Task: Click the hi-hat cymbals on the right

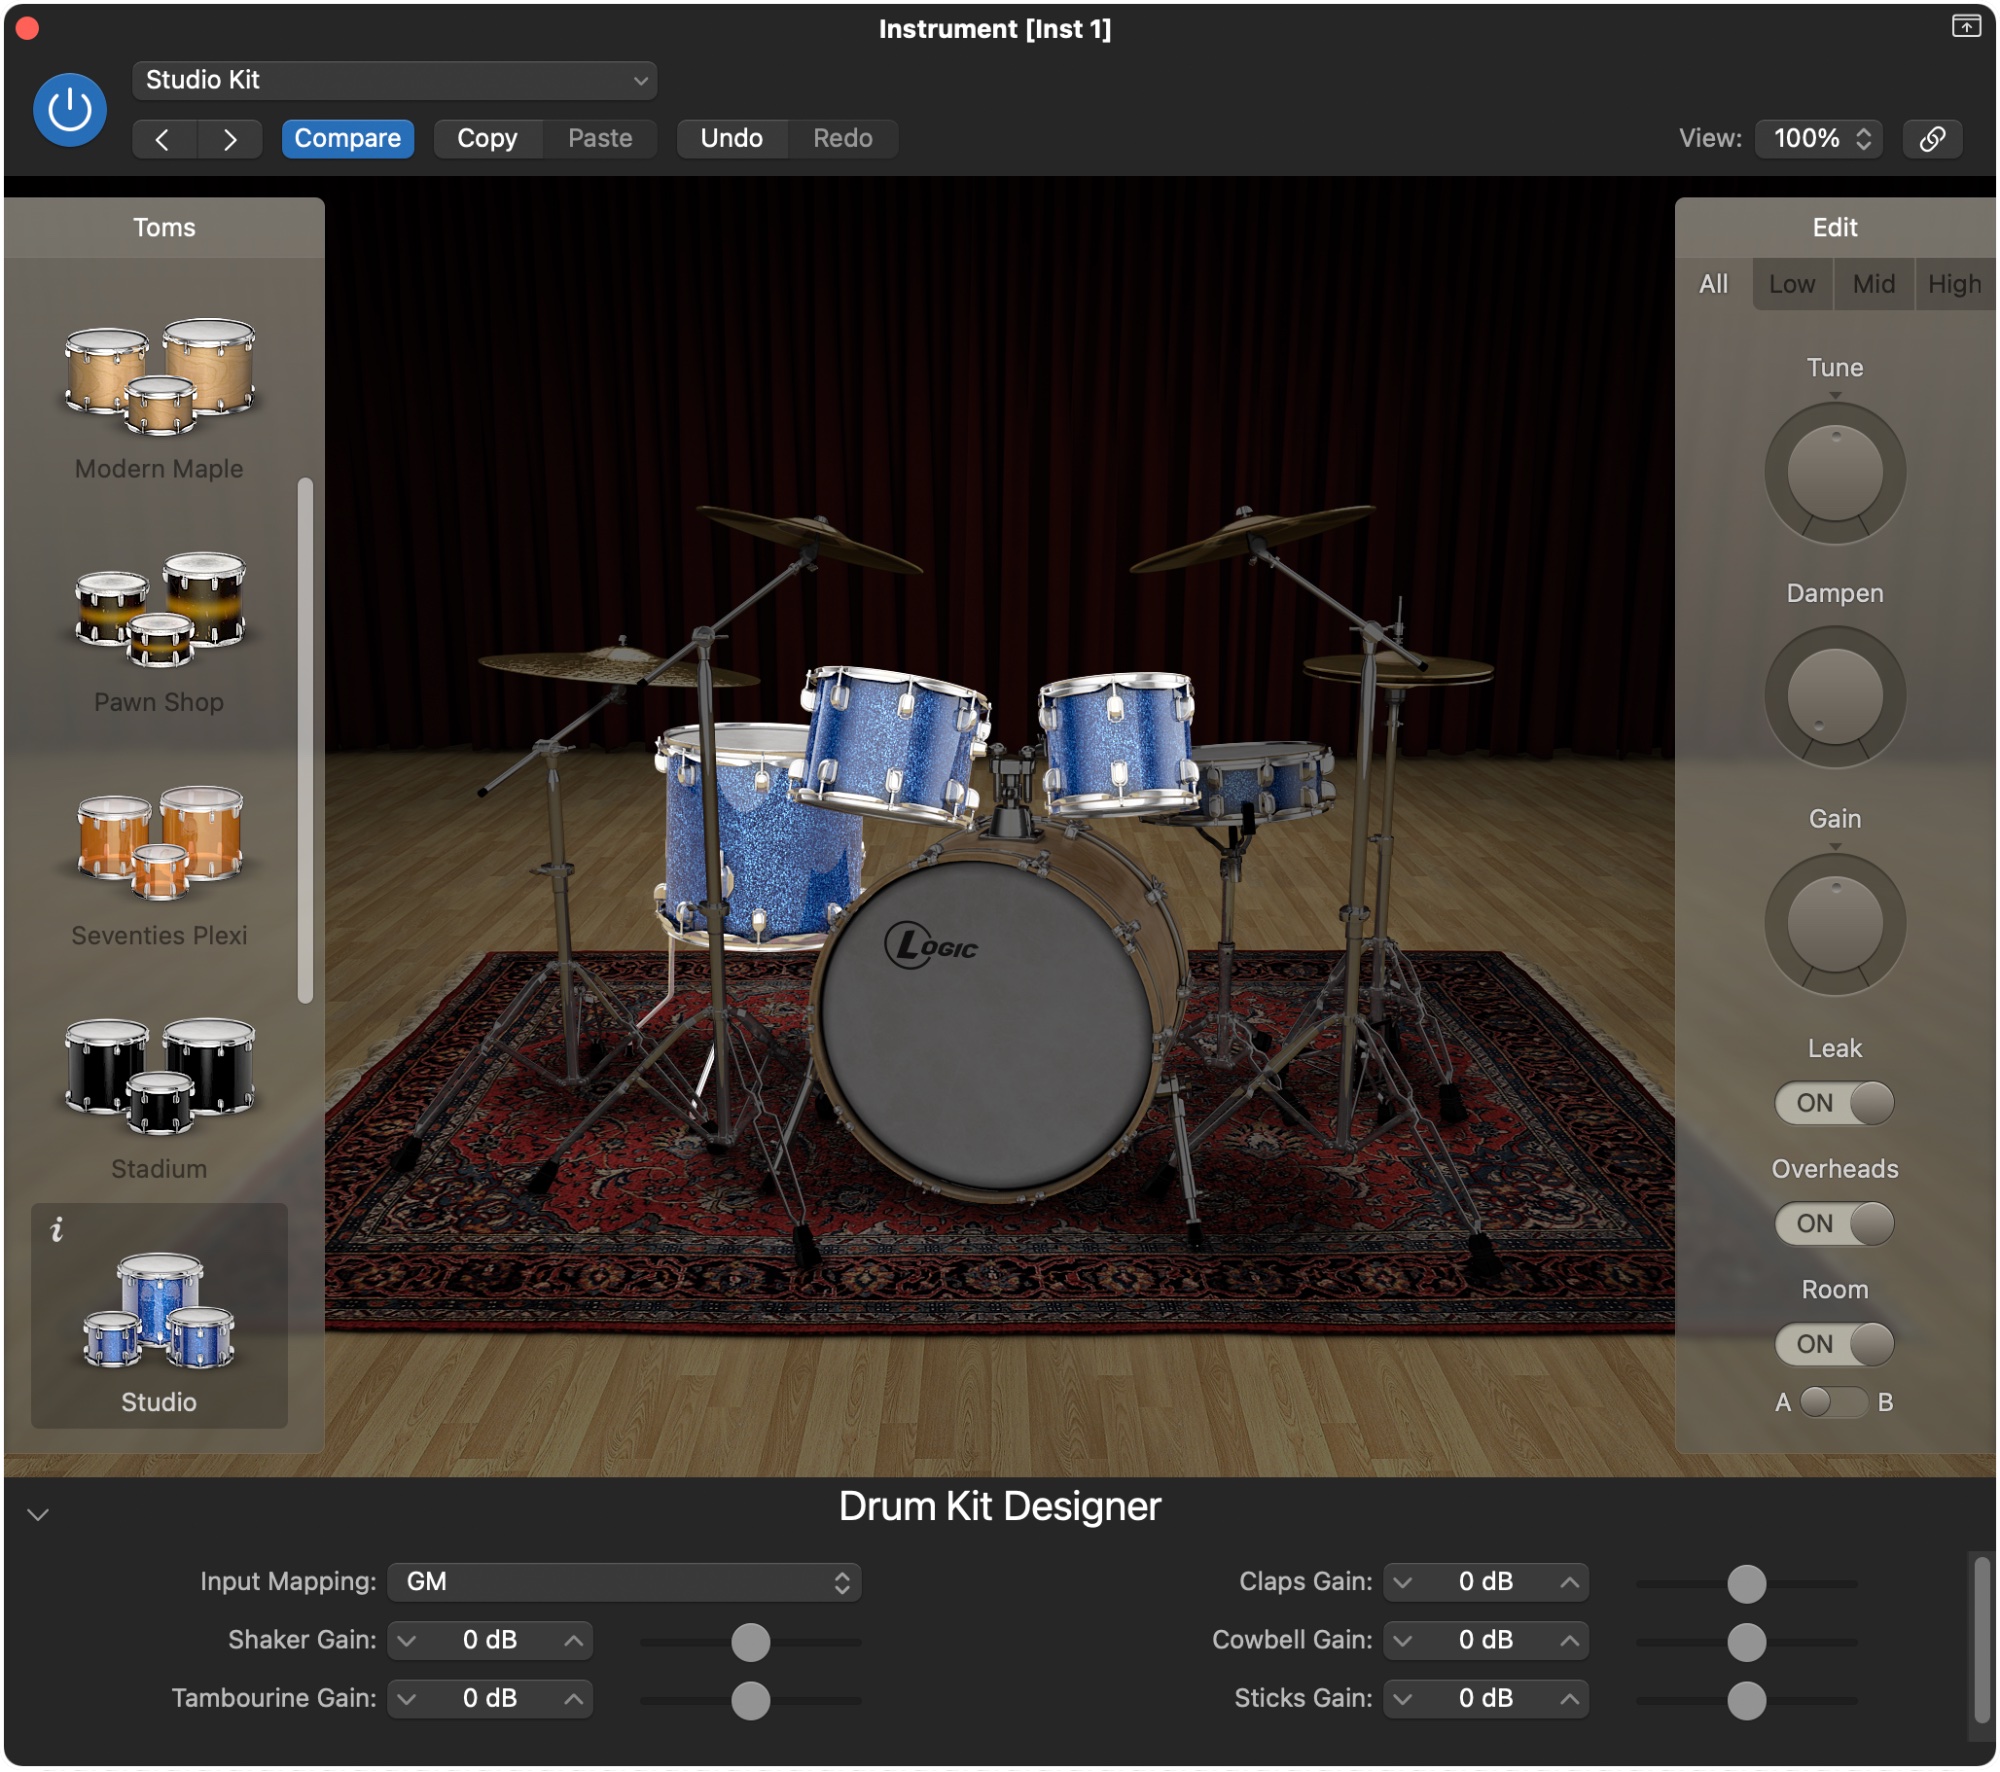Action: pos(1398,668)
